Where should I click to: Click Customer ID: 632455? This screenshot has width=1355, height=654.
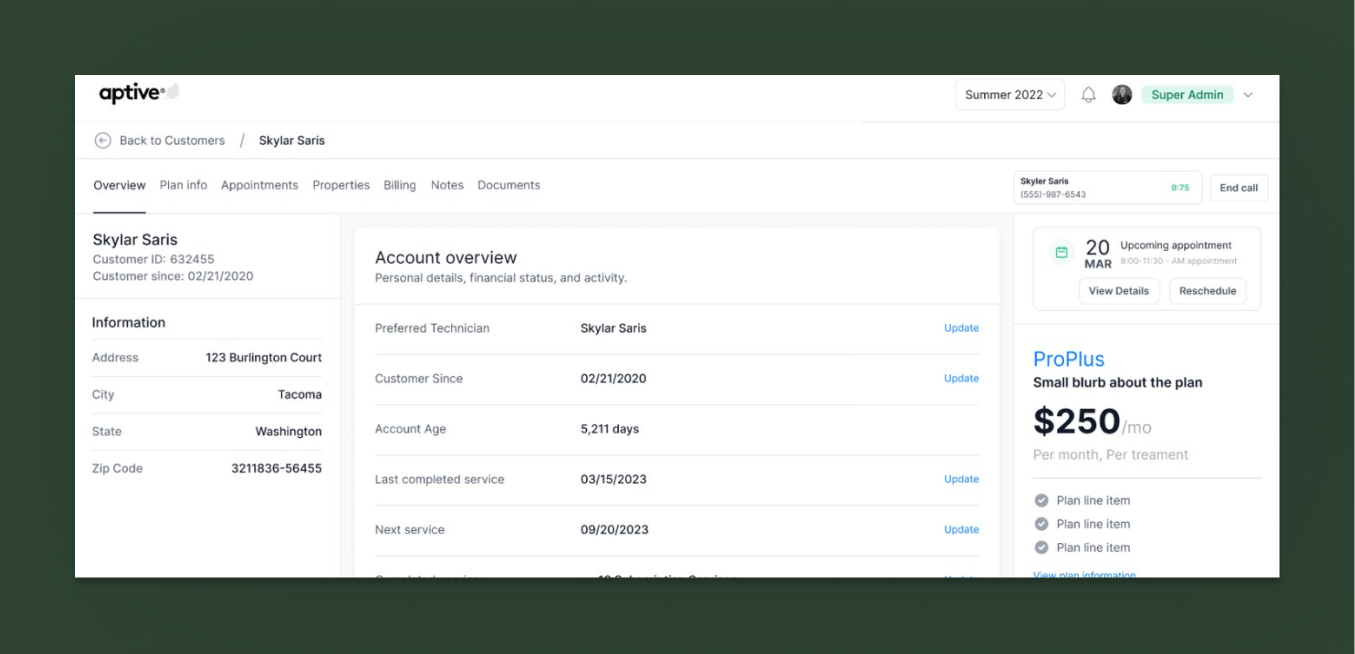(153, 259)
